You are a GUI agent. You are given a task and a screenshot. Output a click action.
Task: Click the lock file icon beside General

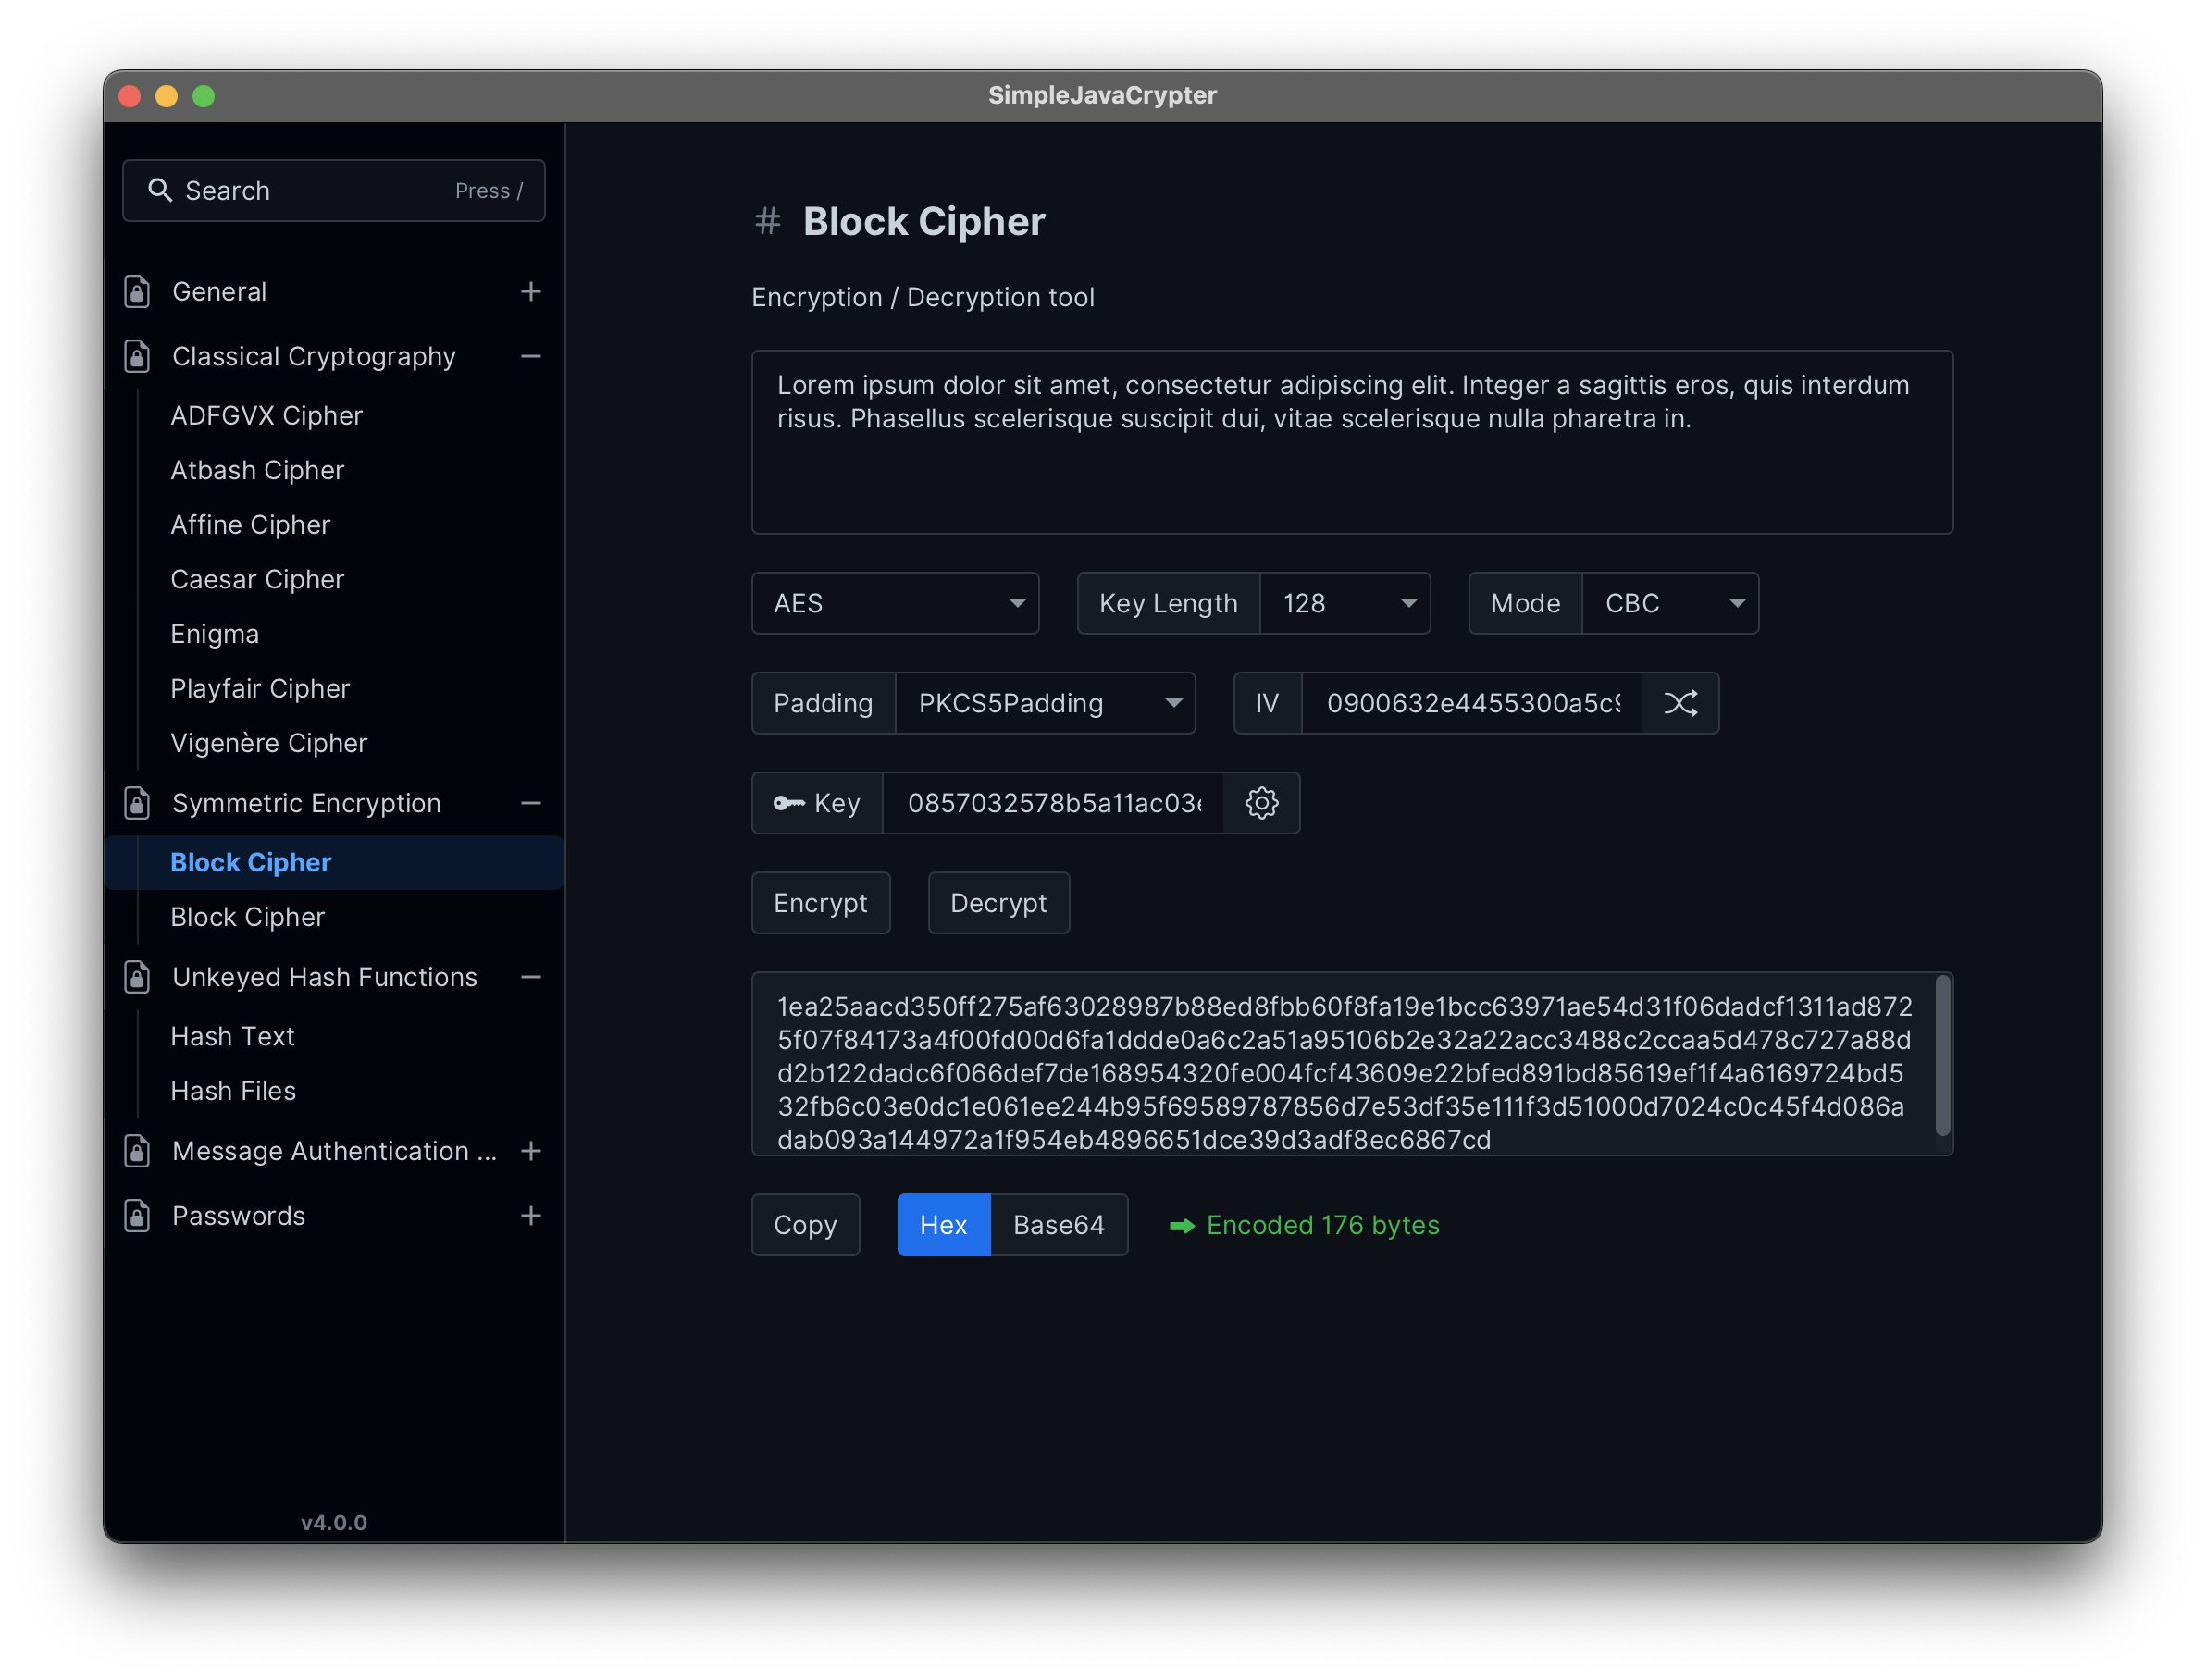tap(137, 291)
